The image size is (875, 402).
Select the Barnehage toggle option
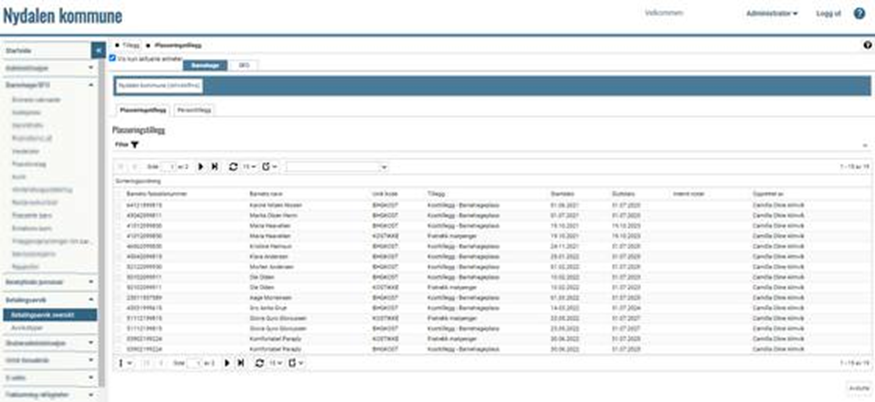(205, 64)
